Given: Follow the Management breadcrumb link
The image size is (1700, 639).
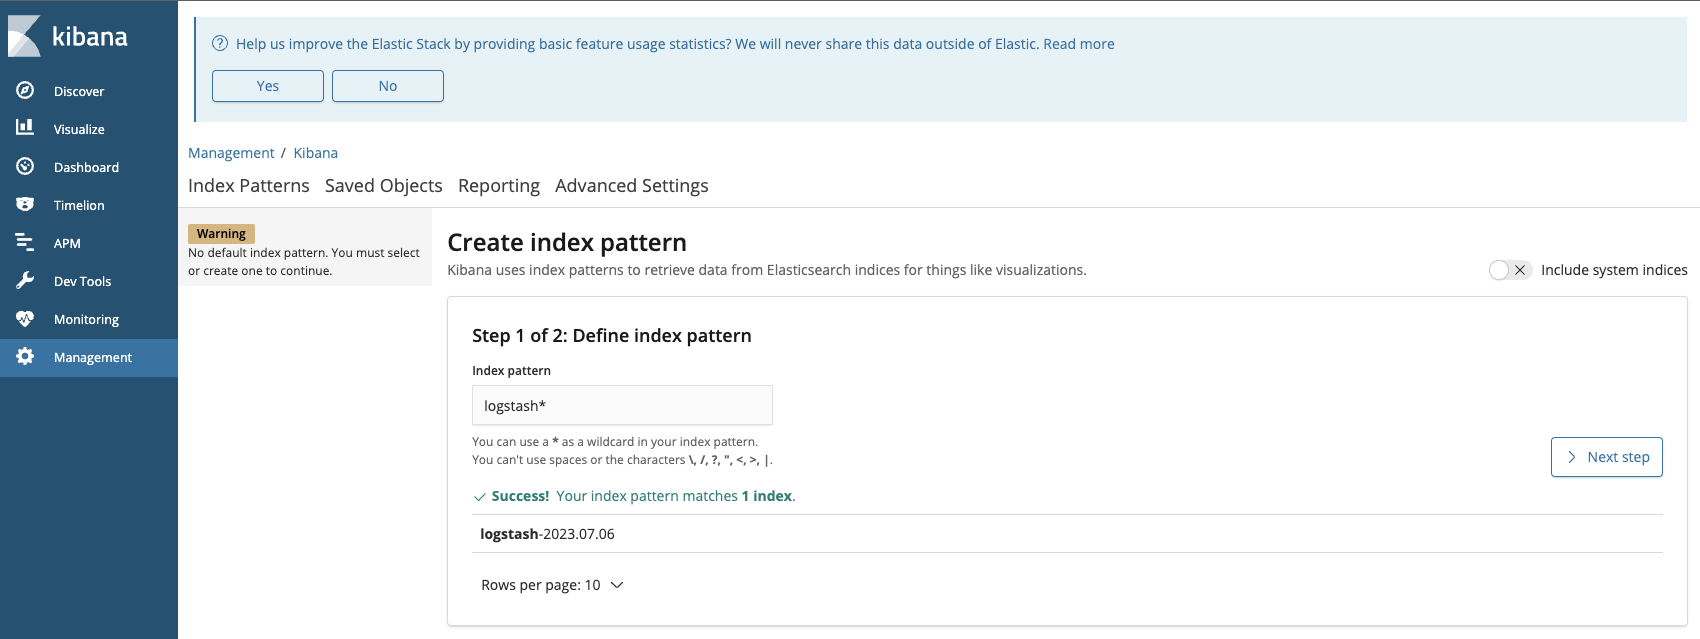Looking at the screenshot, I should 231,152.
